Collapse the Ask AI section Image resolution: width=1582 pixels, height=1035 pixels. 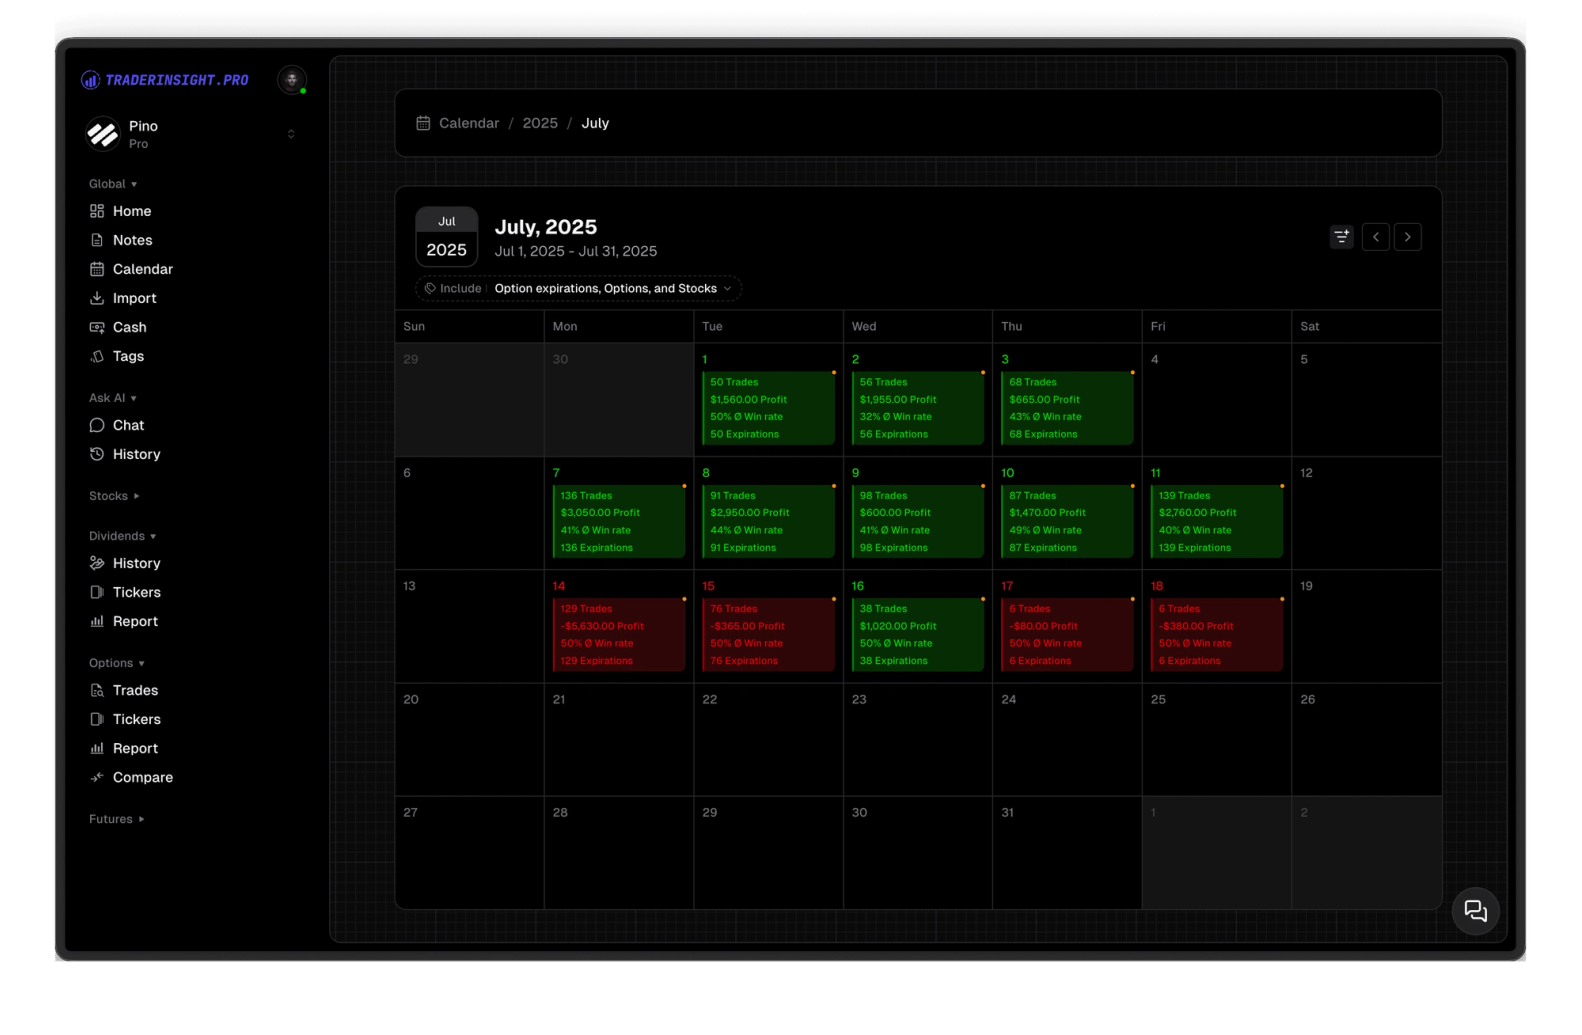[x=113, y=398]
